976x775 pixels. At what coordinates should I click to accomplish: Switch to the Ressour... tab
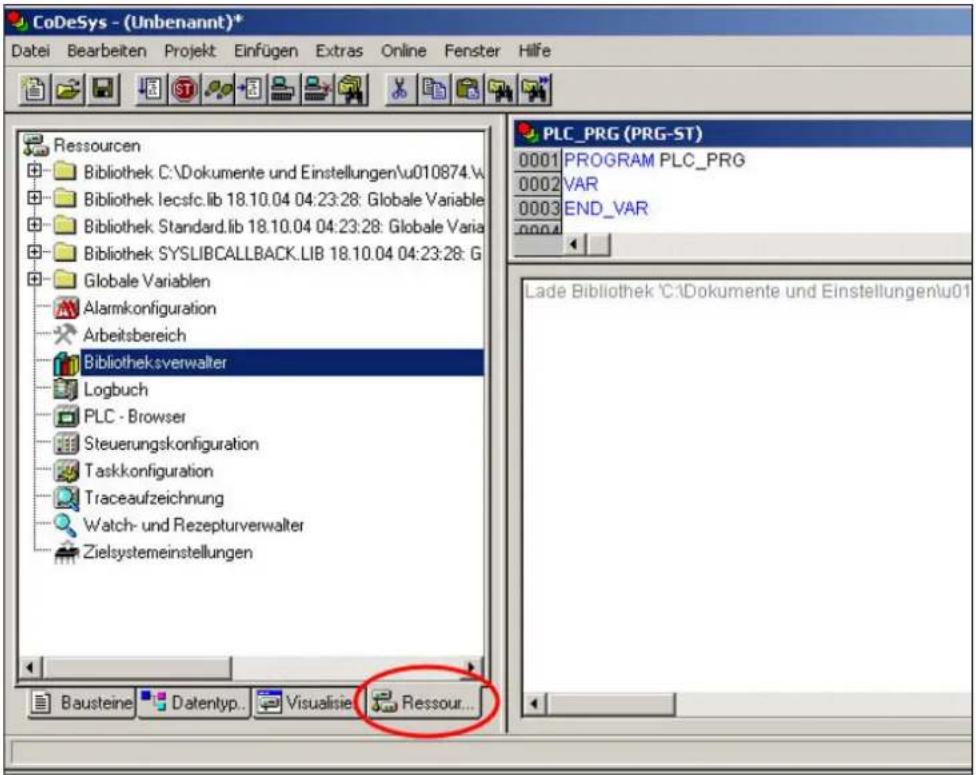tap(425, 702)
